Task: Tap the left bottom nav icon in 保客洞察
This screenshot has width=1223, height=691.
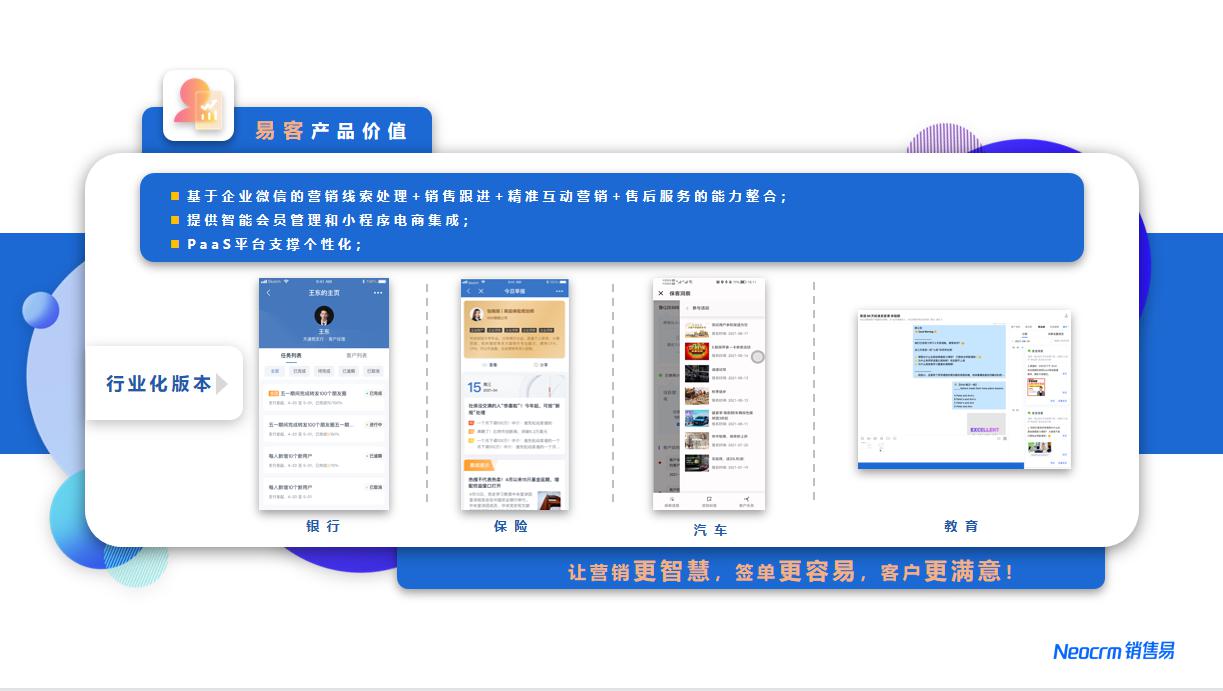Action: pos(672,500)
